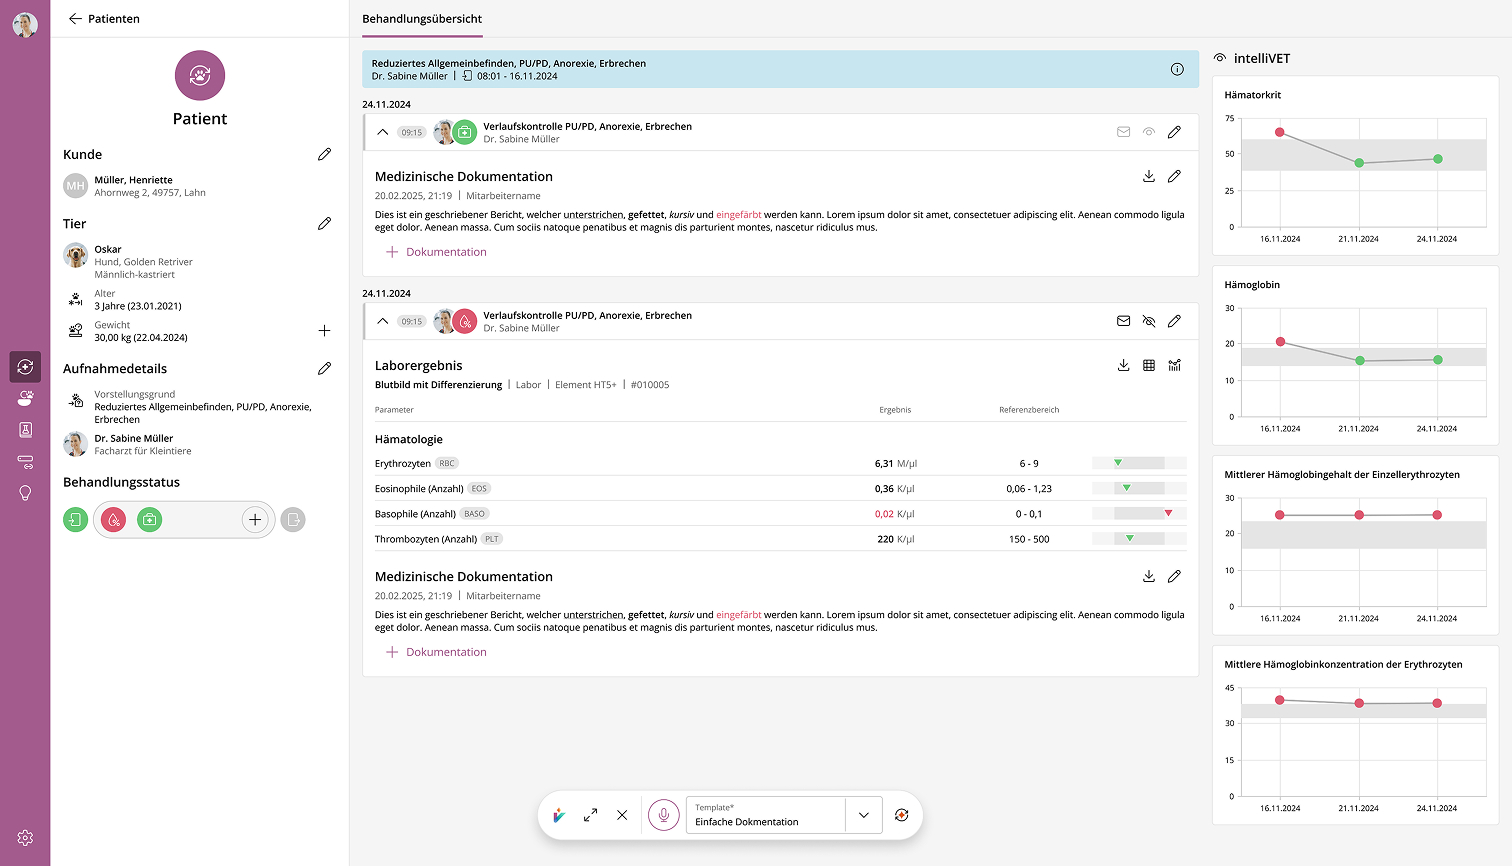The height and width of the screenshot is (866, 1512).
Task: Edit the top Medizinische Dokumentation
Action: (x=1174, y=176)
